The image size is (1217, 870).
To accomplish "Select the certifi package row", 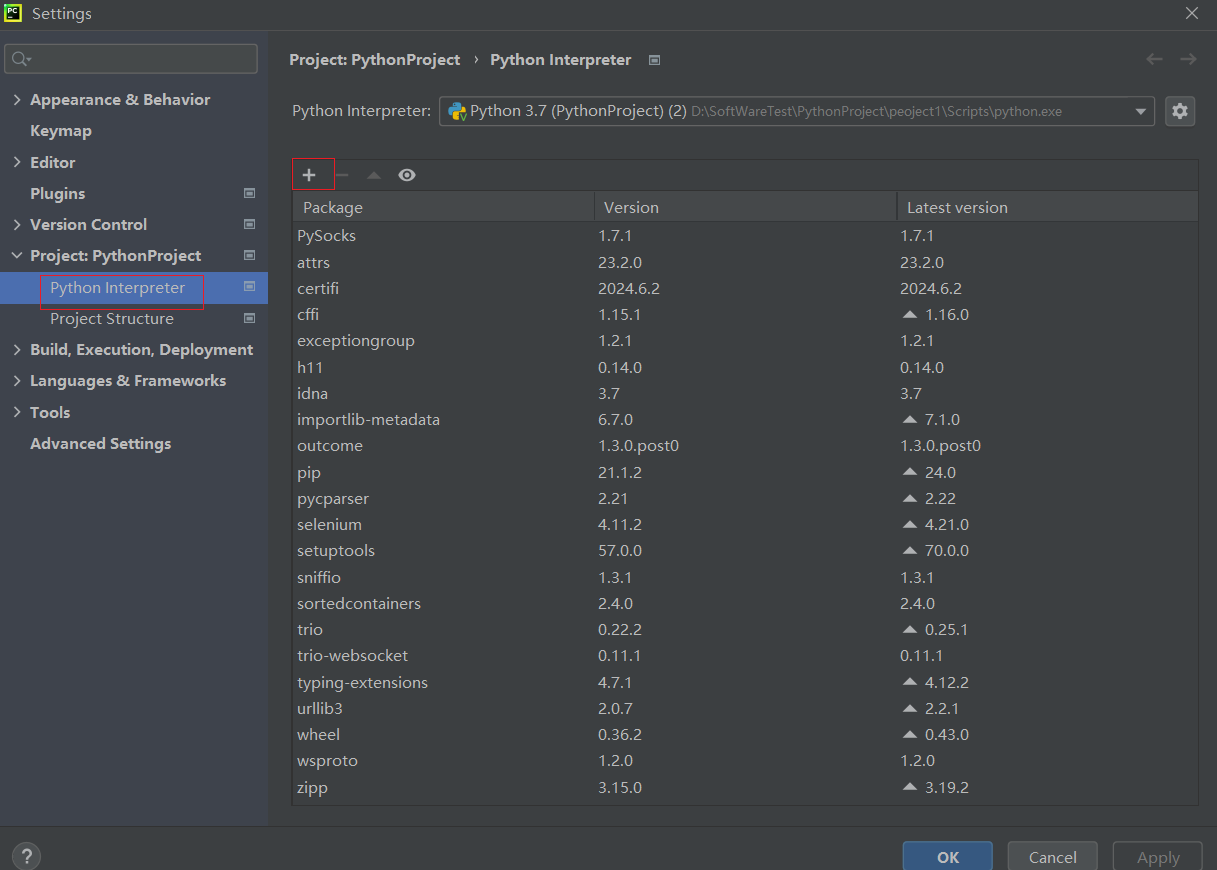I will point(745,288).
